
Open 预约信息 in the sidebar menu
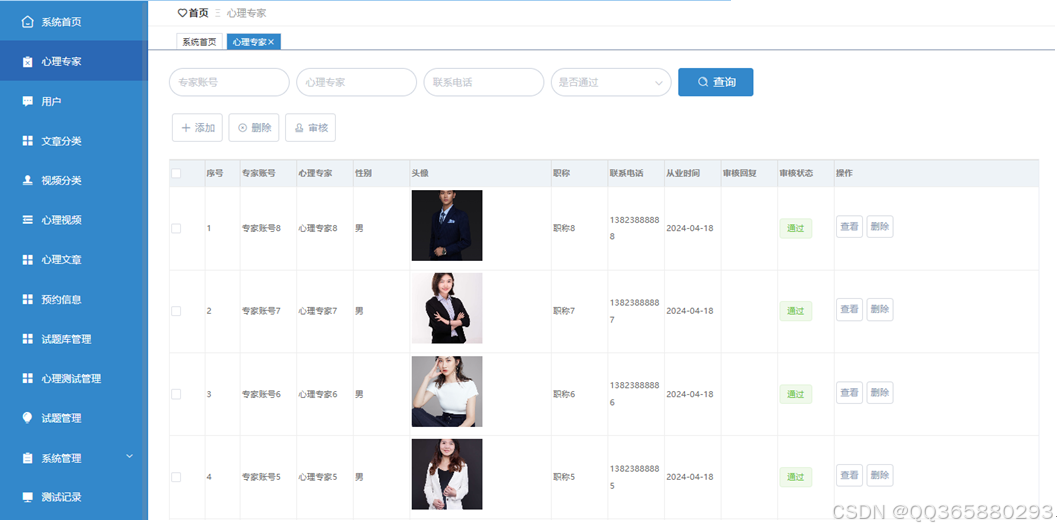point(74,299)
